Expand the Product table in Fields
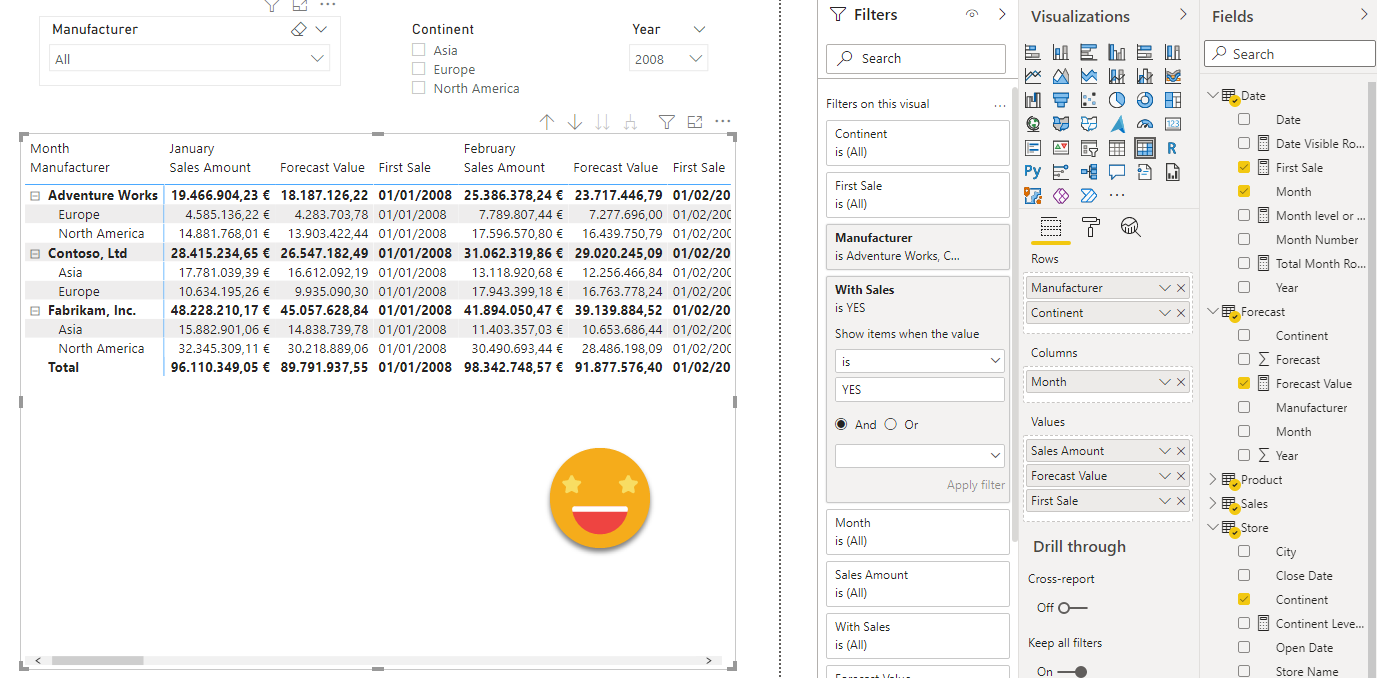This screenshot has height=678, width=1377. point(1214,480)
